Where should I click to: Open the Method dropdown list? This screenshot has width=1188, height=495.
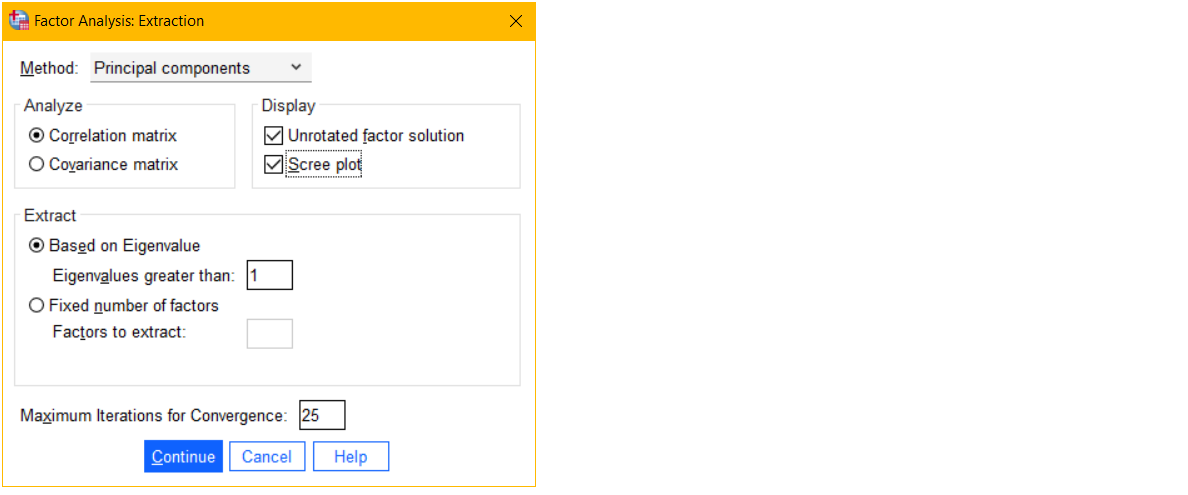point(201,67)
